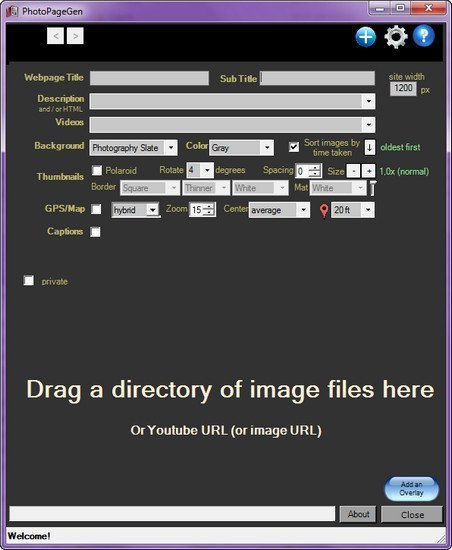452x550 pixels.
Task: Open the Center average dropdown
Action: [x=279, y=210]
